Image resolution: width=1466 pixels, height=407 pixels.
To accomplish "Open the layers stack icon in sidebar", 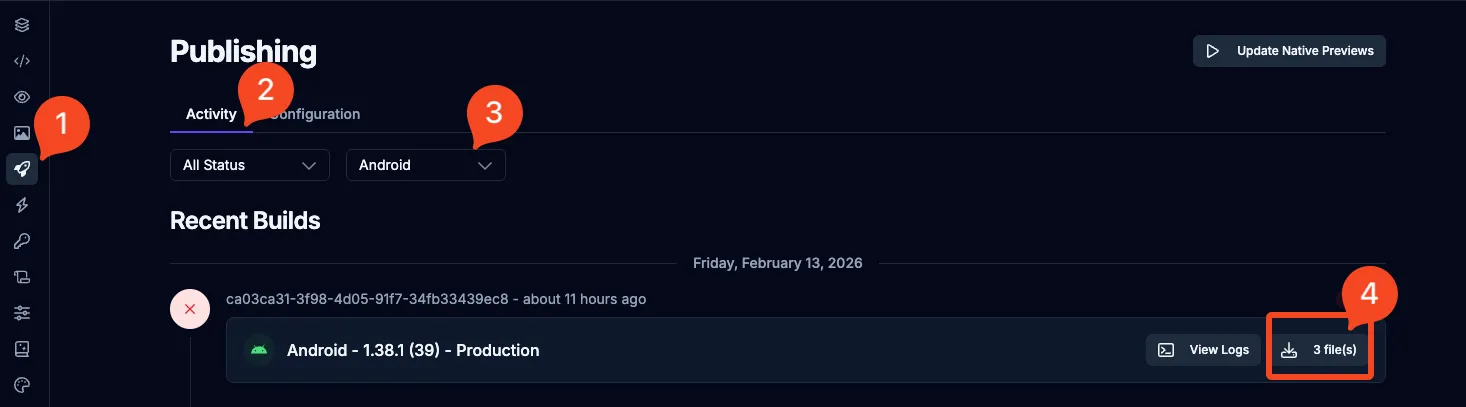I will coord(22,24).
